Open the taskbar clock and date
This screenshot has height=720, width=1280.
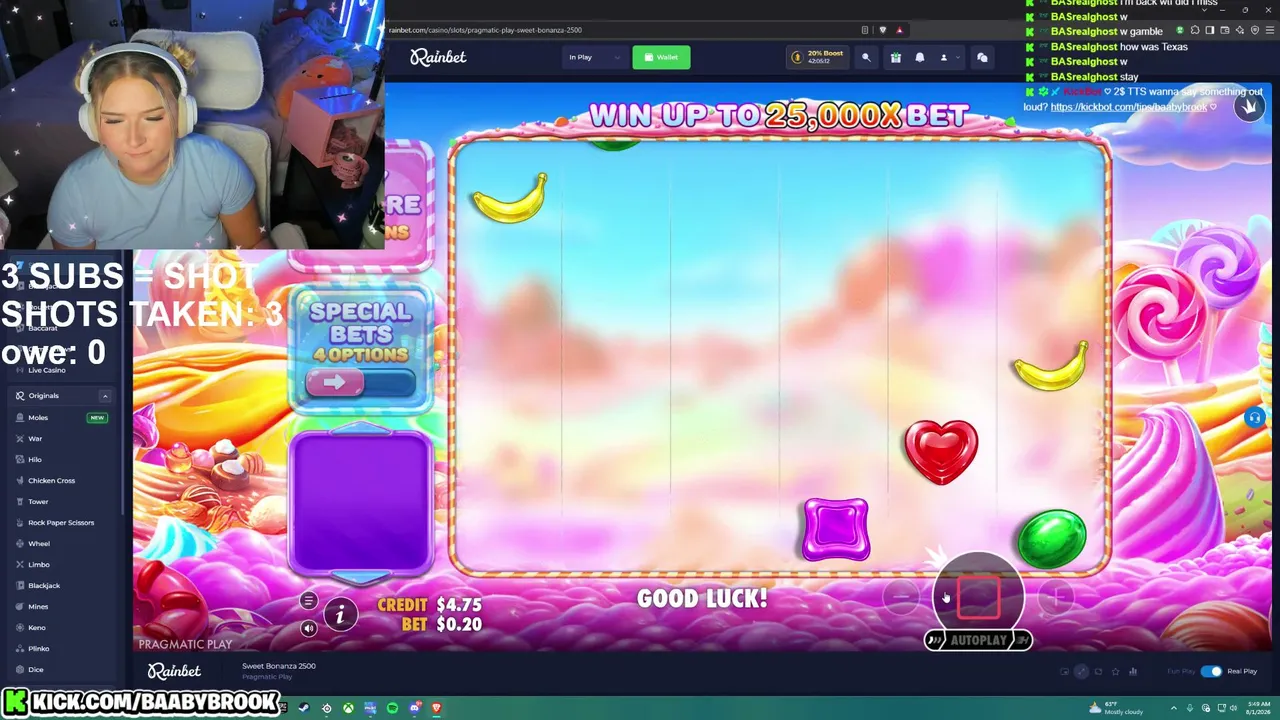coord(1256,708)
